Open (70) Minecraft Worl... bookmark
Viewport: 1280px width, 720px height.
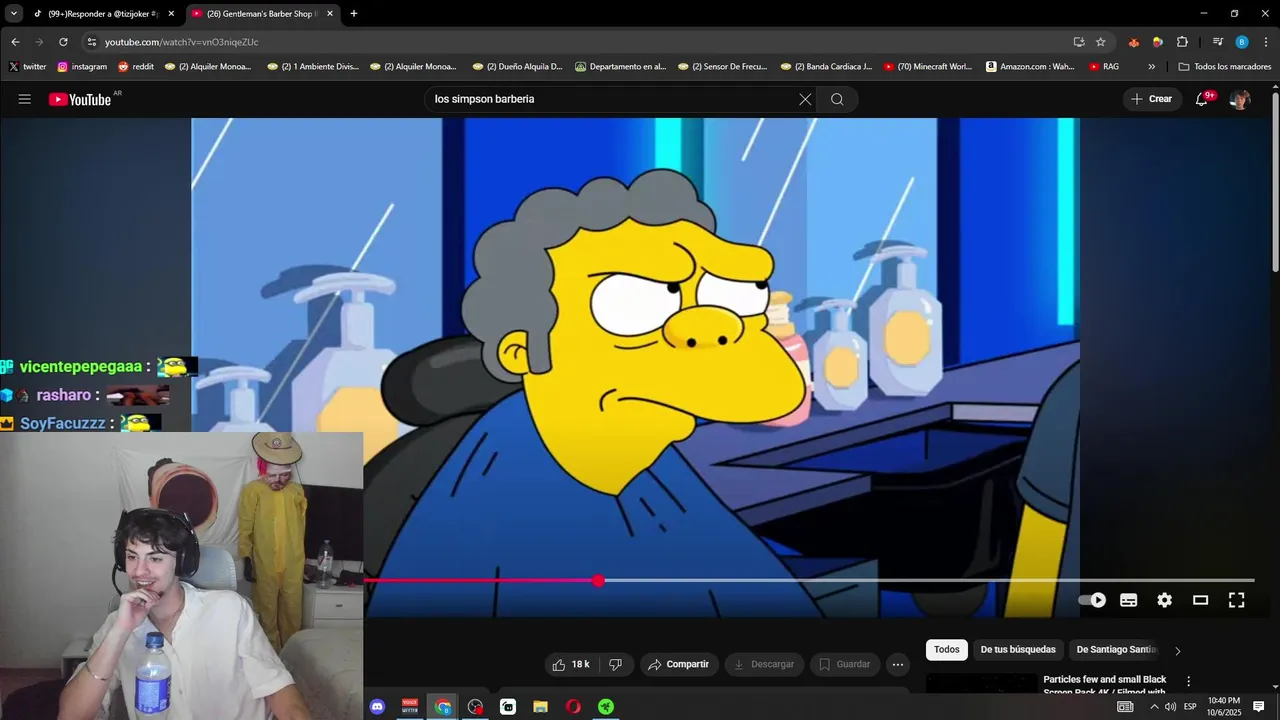point(928,67)
